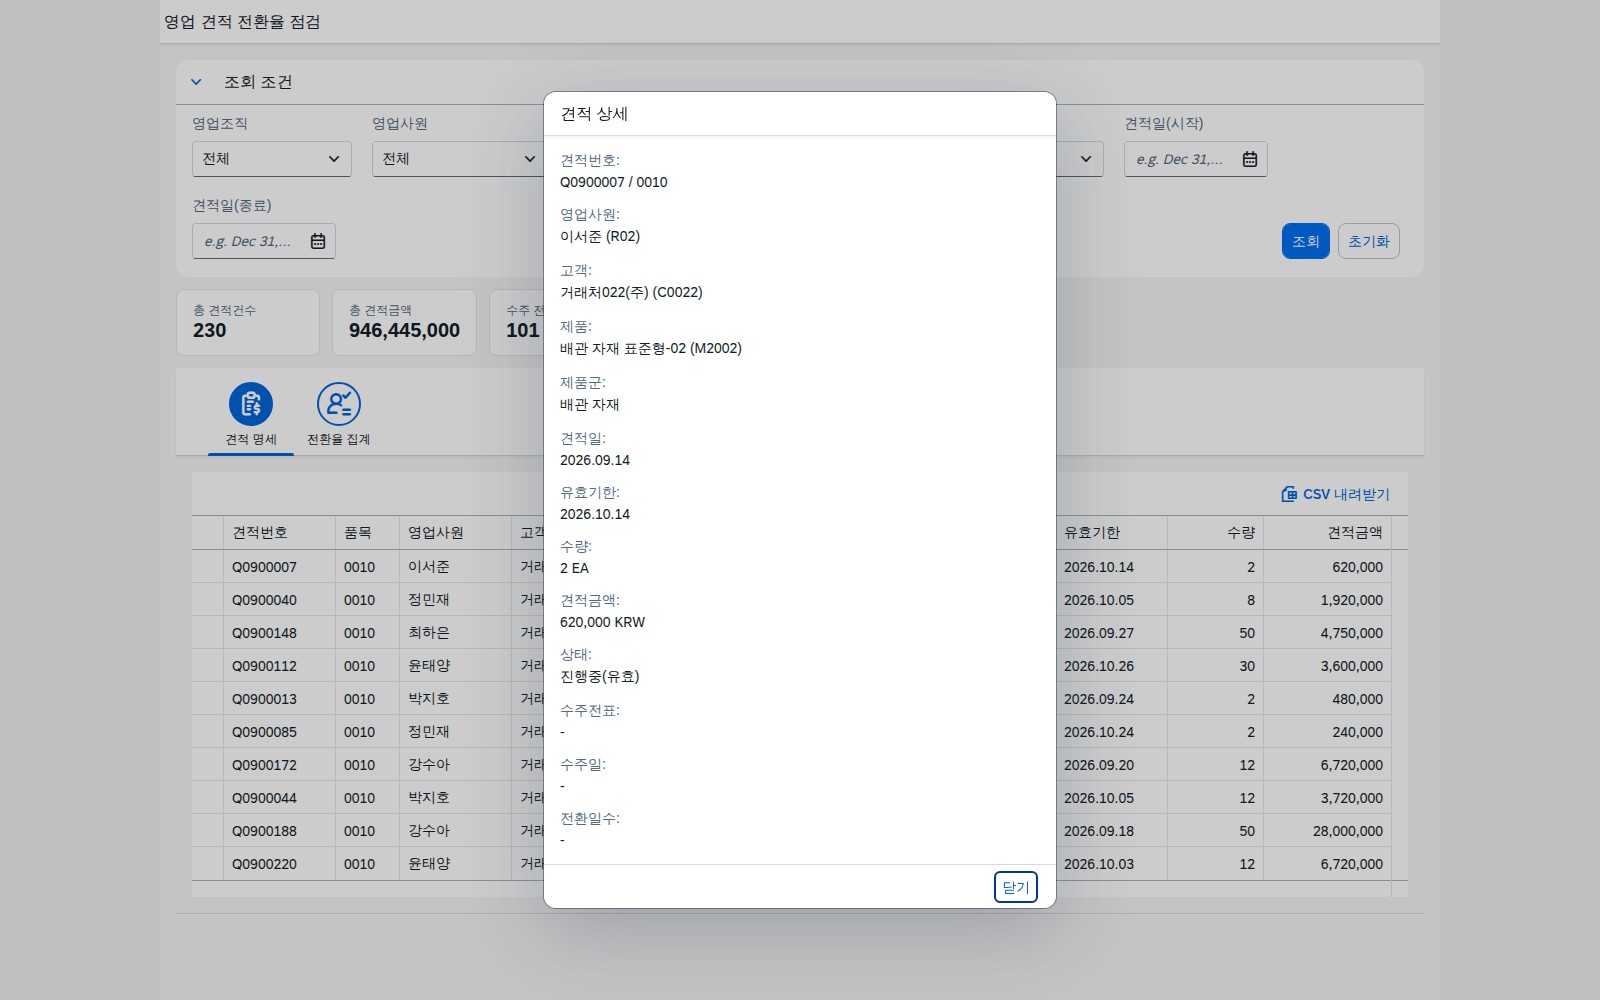Click 거래처022(주) (C0022) in dialog
Image resolution: width=1600 pixels, height=1000 pixels.
pos(631,292)
